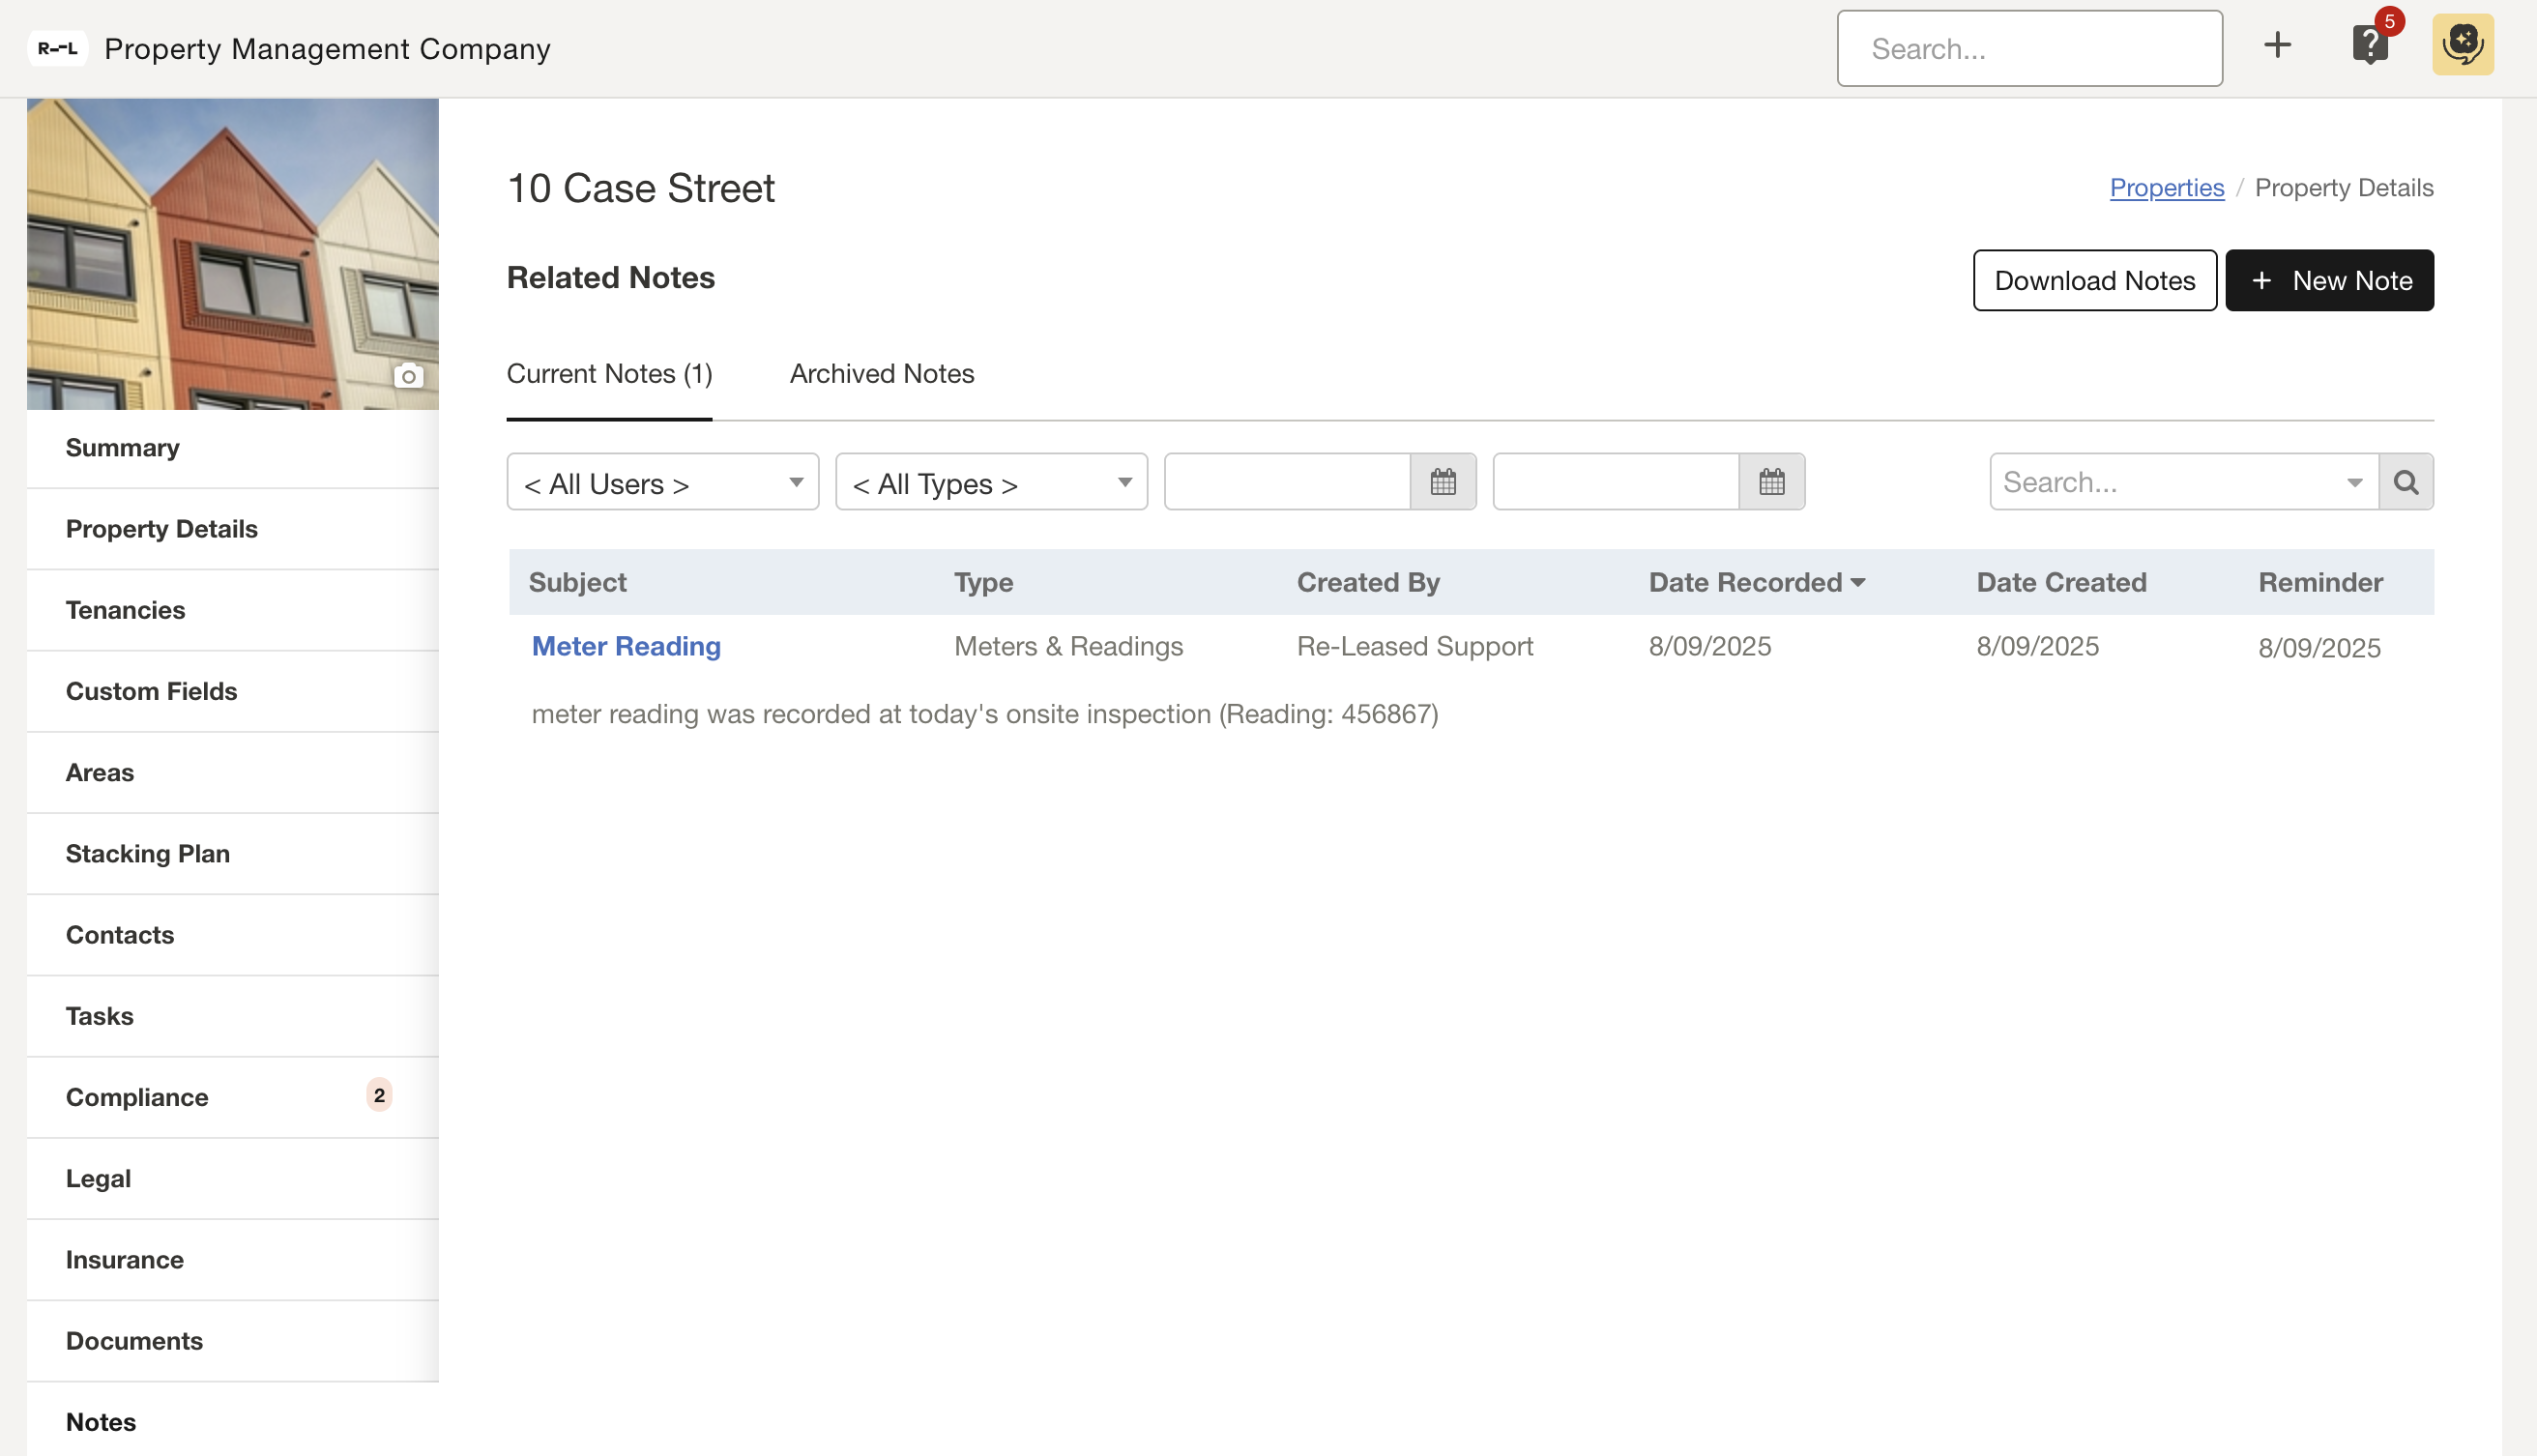Open the notes search box dropdown arrow

2354,483
